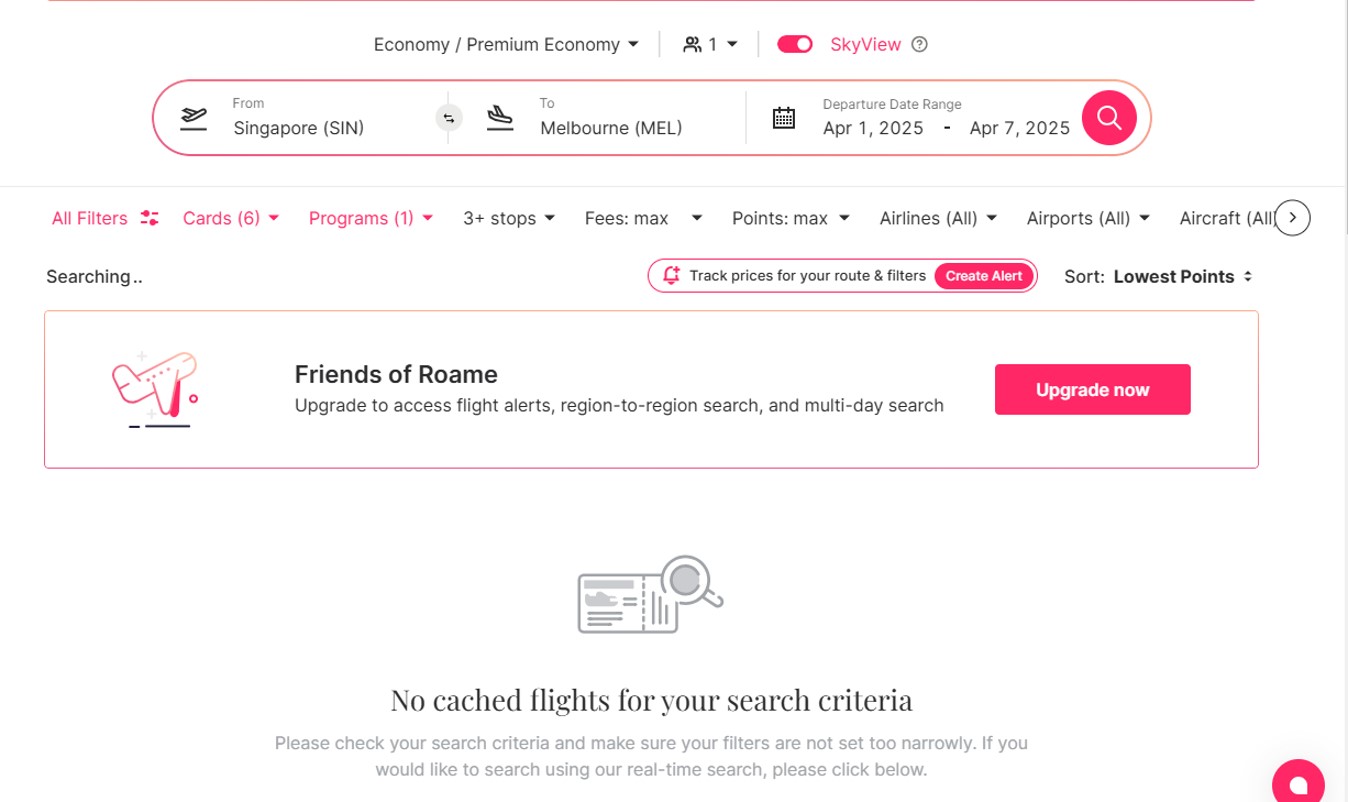Toggle the SkyView switch off
1348x802 pixels.
point(795,44)
